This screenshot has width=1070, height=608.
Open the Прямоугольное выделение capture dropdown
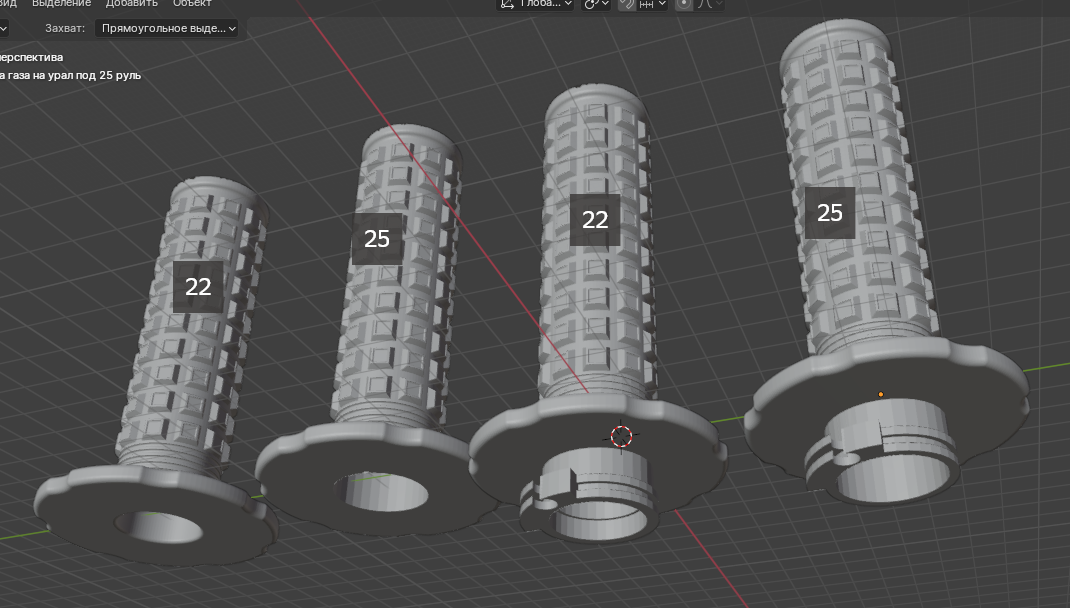click(x=167, y=28)
